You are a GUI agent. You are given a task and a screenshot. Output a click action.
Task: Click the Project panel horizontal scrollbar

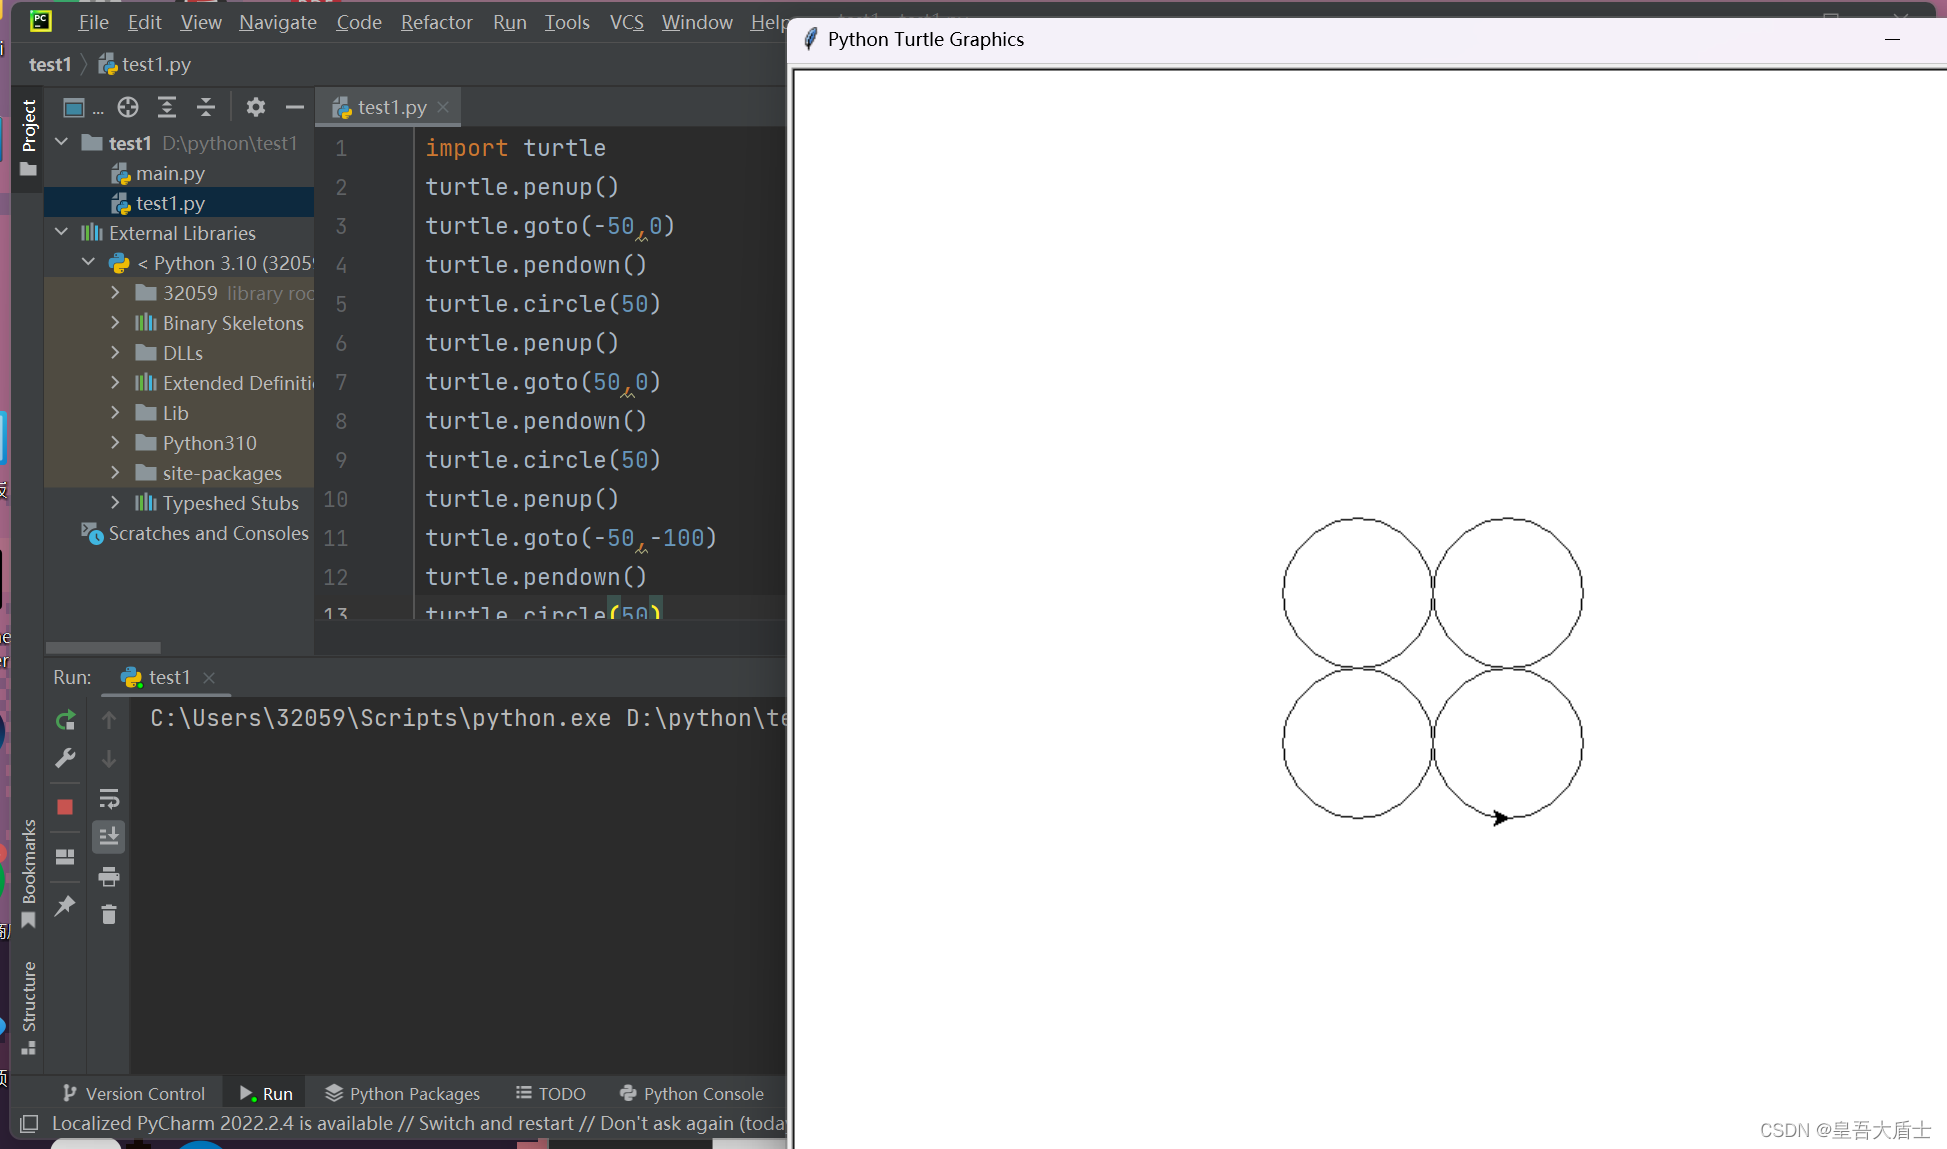point(103,648)
